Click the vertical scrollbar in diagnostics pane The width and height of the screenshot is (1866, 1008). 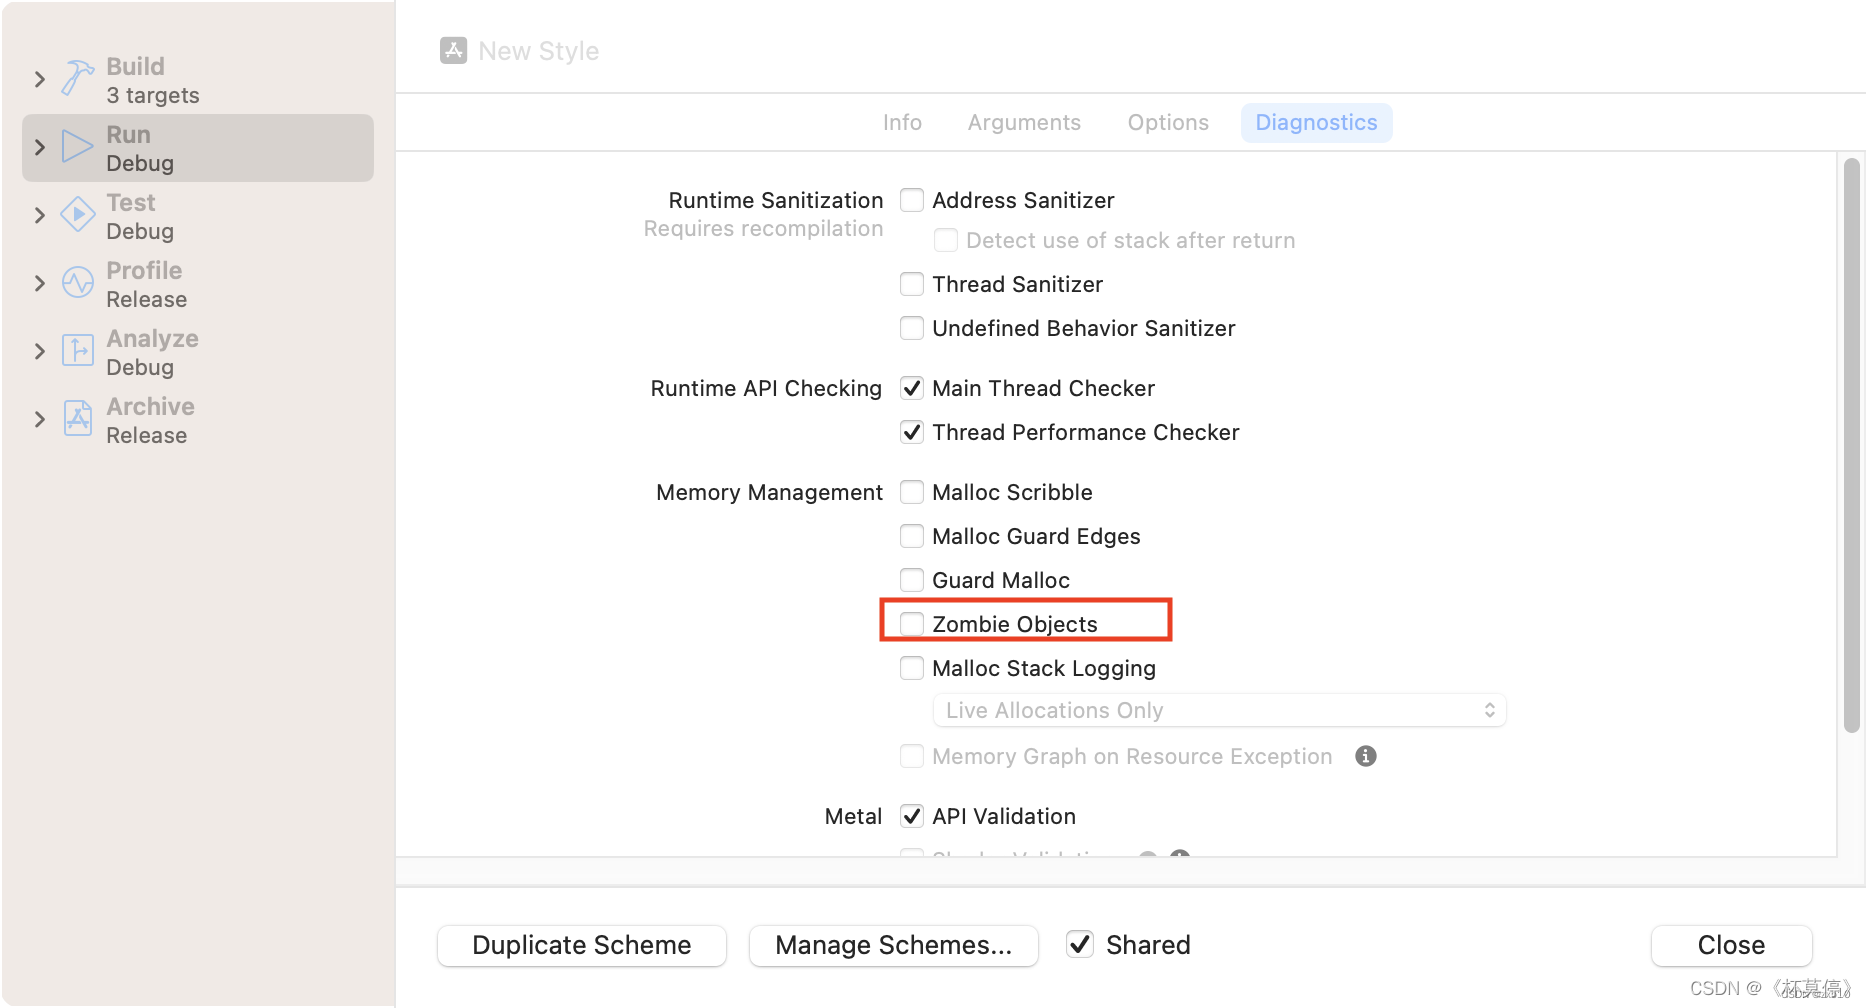(x=1852, y=445)
